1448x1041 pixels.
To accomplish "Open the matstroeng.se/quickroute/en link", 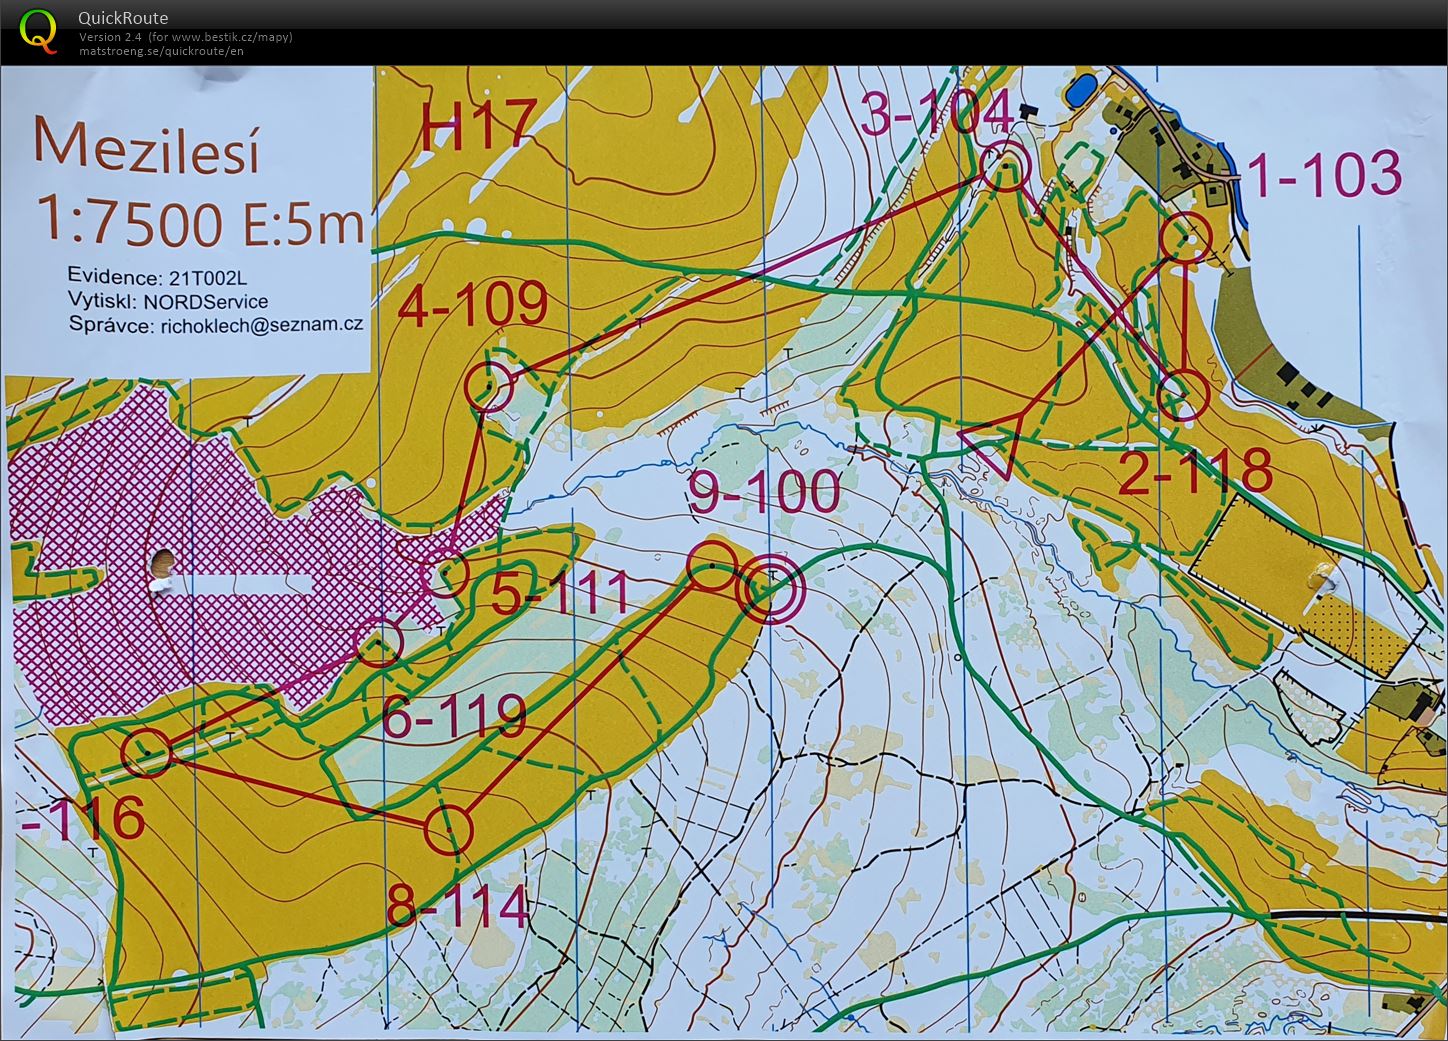I will click(x=161, y=50).
